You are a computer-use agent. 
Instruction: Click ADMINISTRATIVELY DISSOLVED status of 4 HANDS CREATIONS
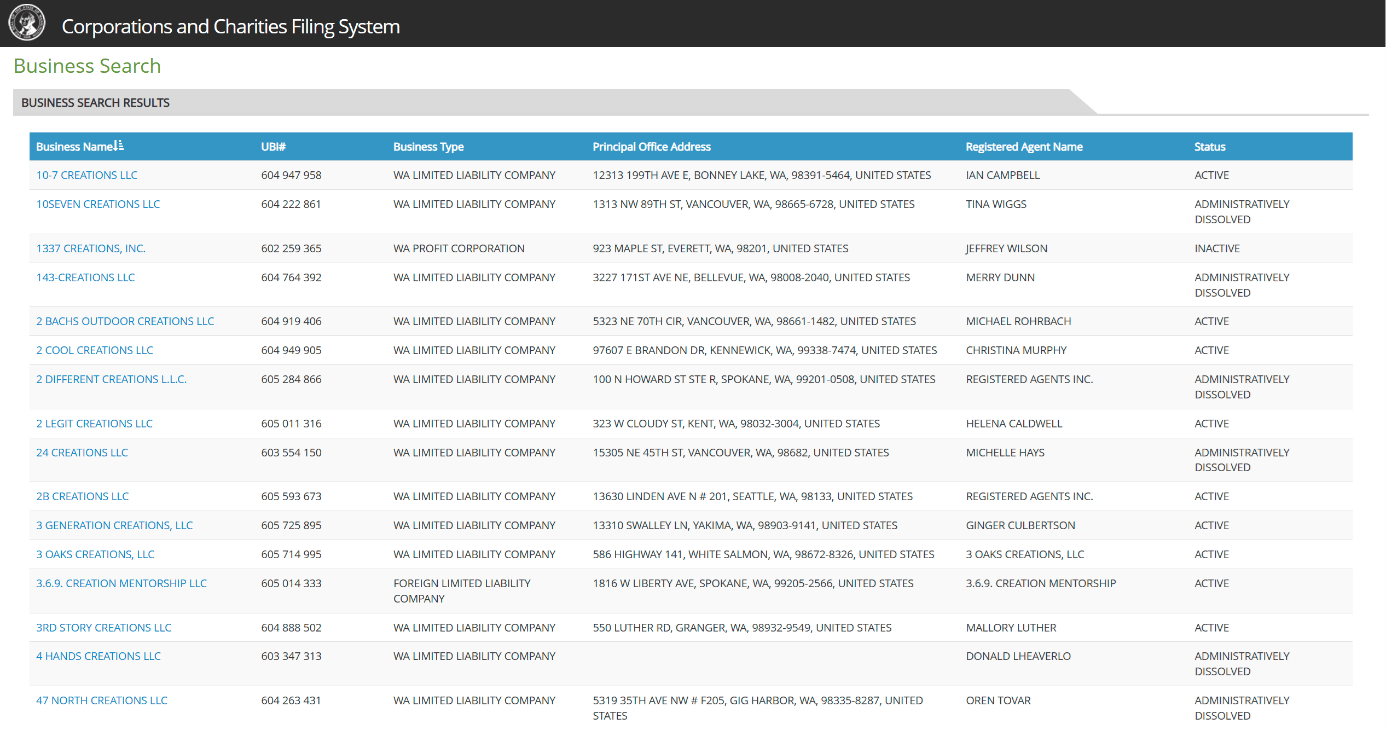[x=1242, y=664]
